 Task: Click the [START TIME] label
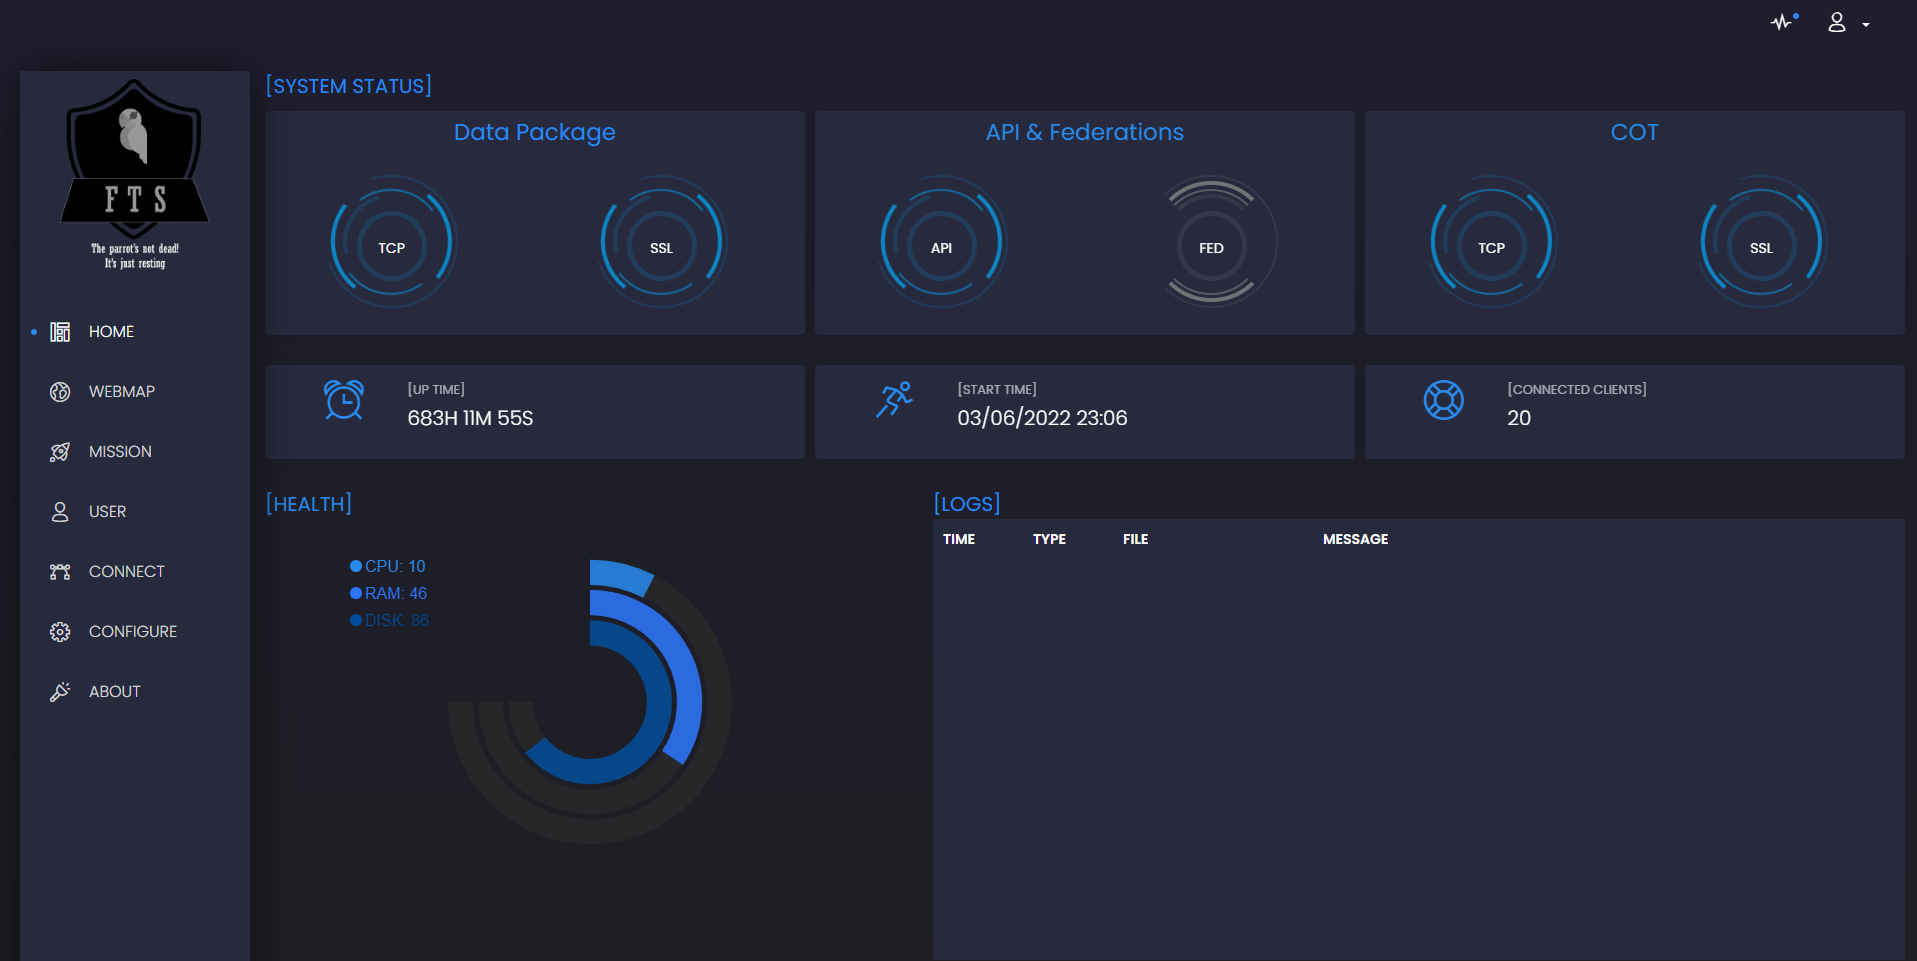[x=997, y=389]
